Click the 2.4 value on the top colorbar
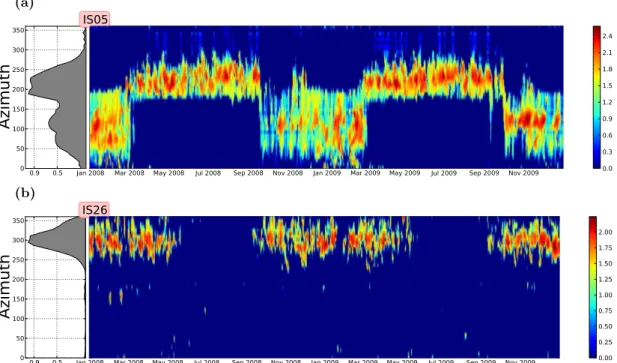This screenshot has height=363, width=617. click(x=607, y=36)
